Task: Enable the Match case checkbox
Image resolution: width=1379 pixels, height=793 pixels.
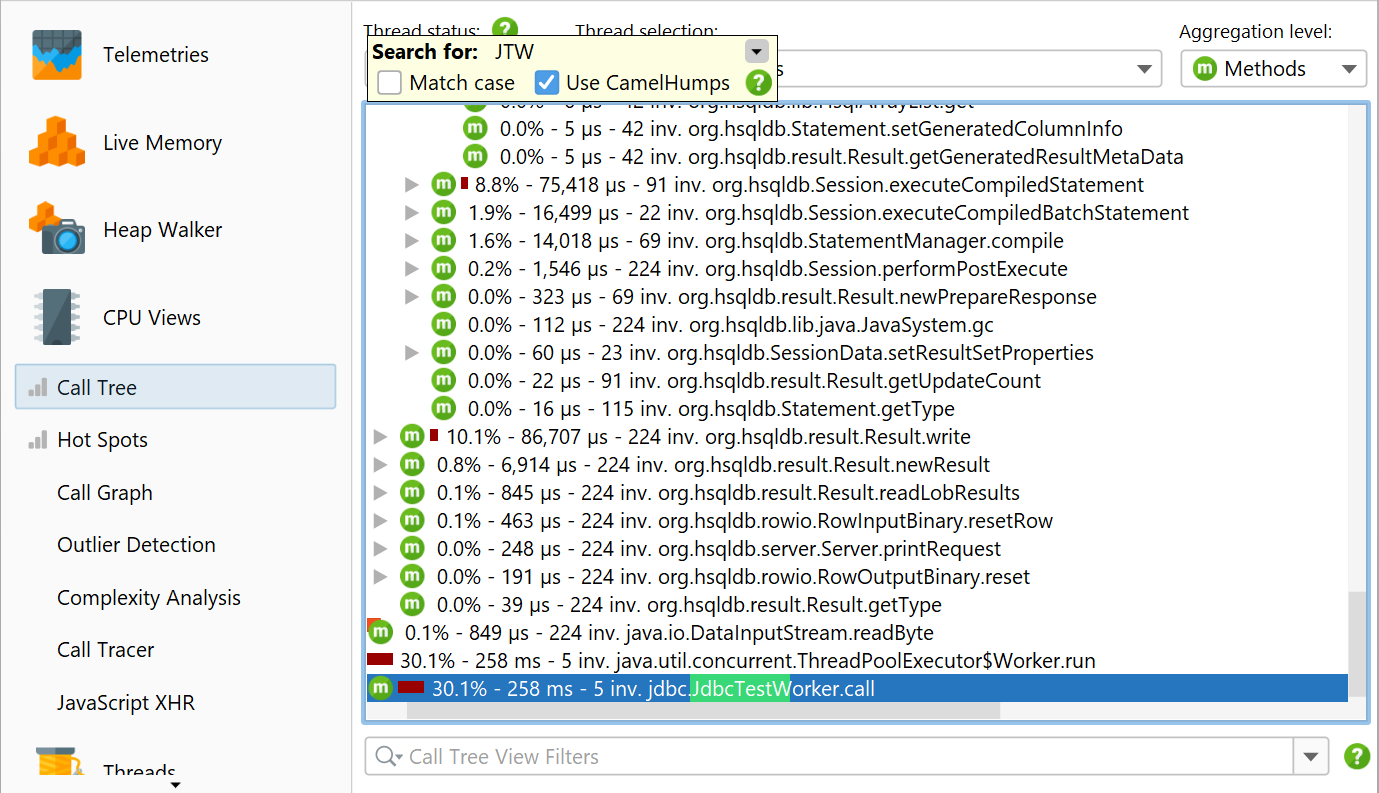Action: pyautogui.click(x=390, y=83)
